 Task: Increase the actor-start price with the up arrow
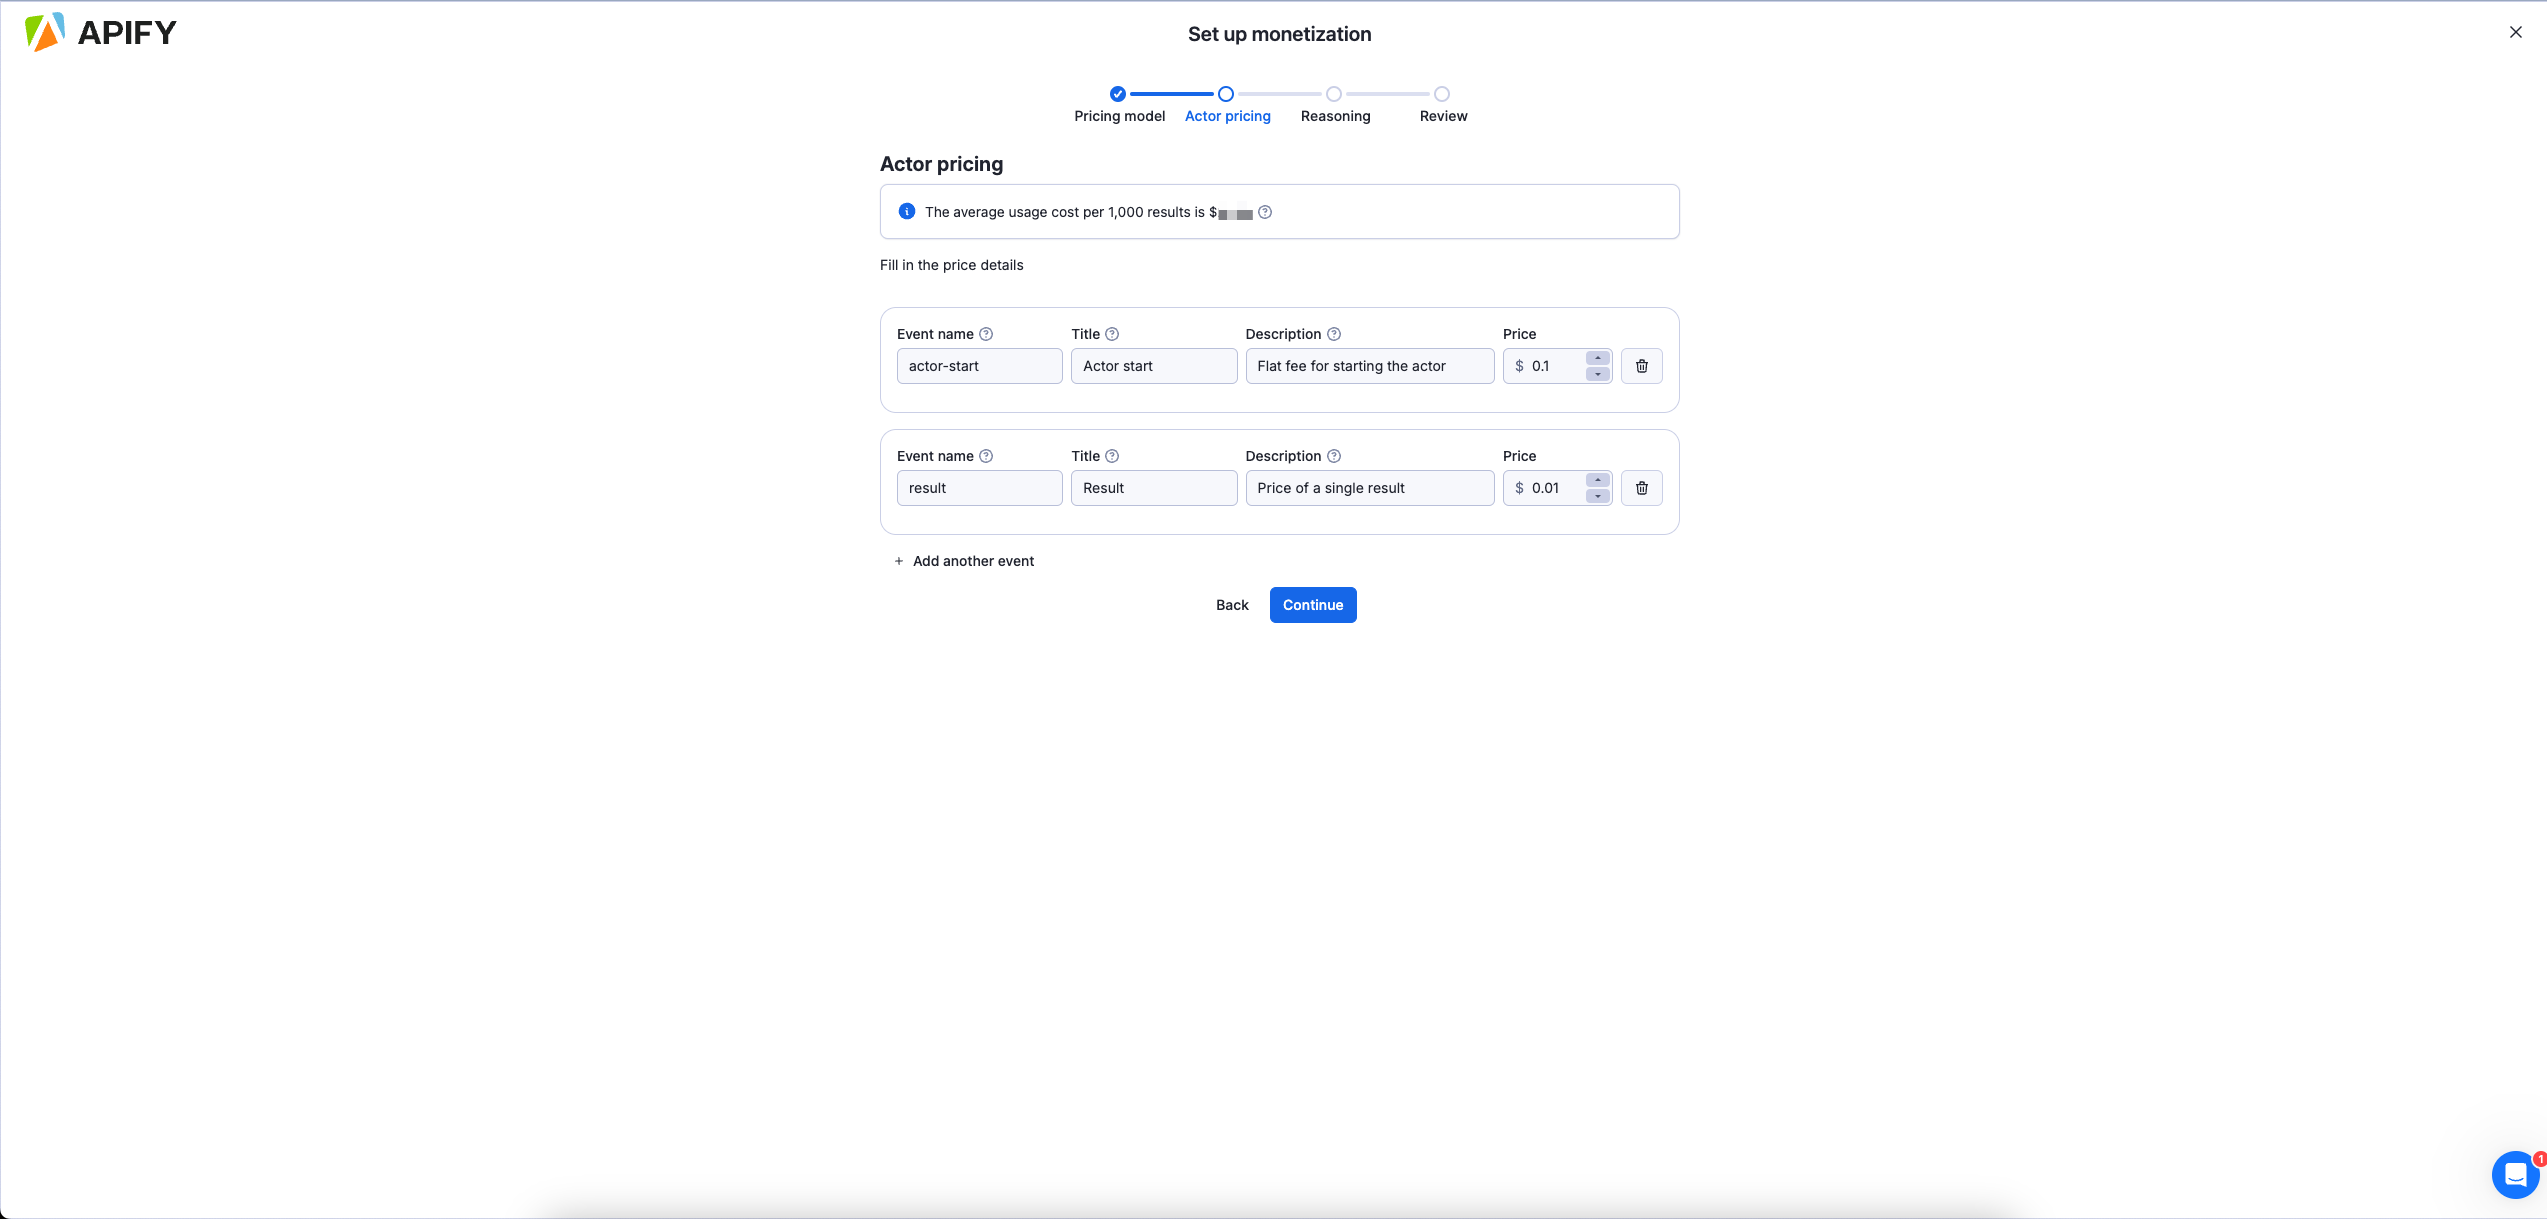click(1597, 360)
